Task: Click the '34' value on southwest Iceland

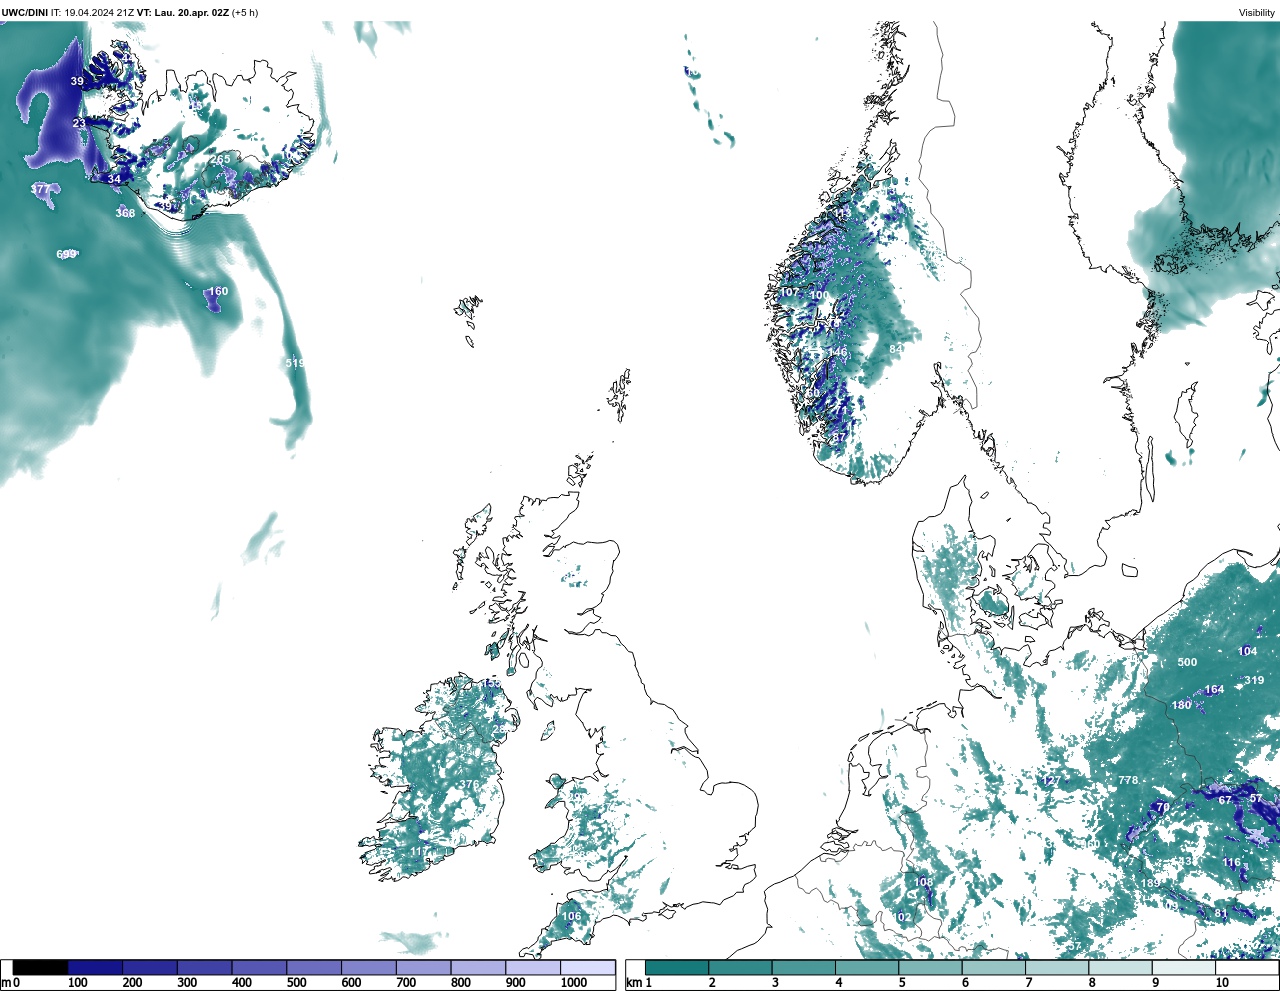Action: point(114,179)
